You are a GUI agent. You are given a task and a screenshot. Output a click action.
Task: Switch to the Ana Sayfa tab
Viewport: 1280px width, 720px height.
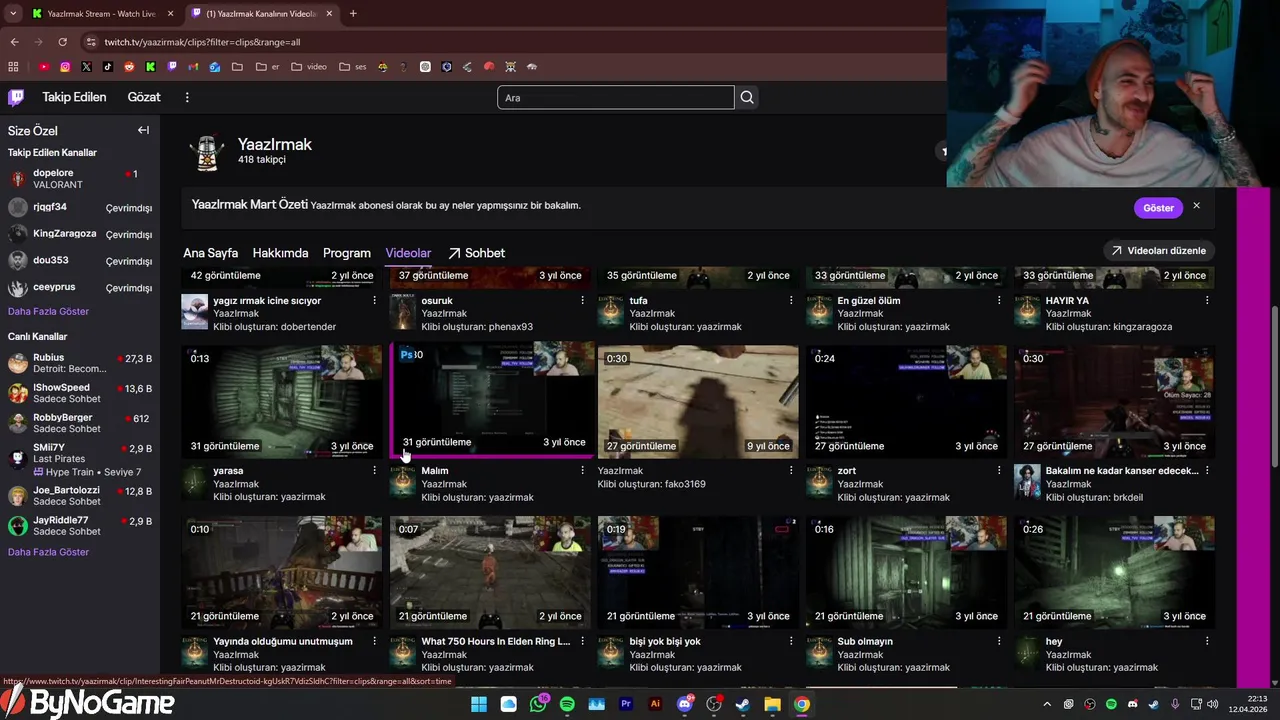coord(210,253)
